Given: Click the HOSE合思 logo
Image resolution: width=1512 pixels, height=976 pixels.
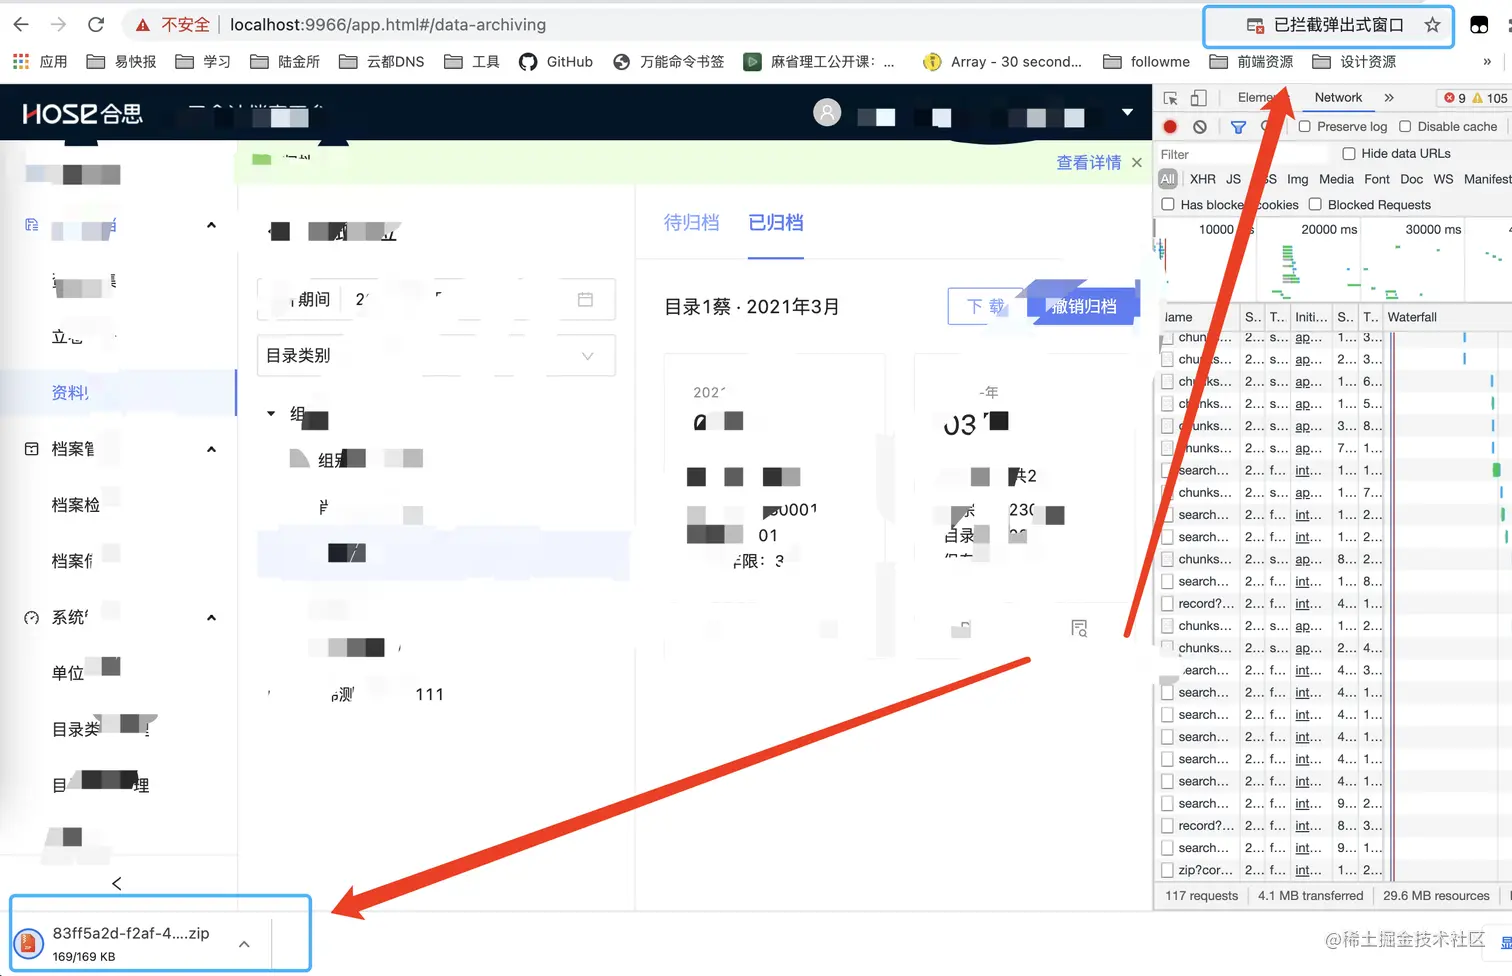Looking at the screenshot, I should click(83, 113).
